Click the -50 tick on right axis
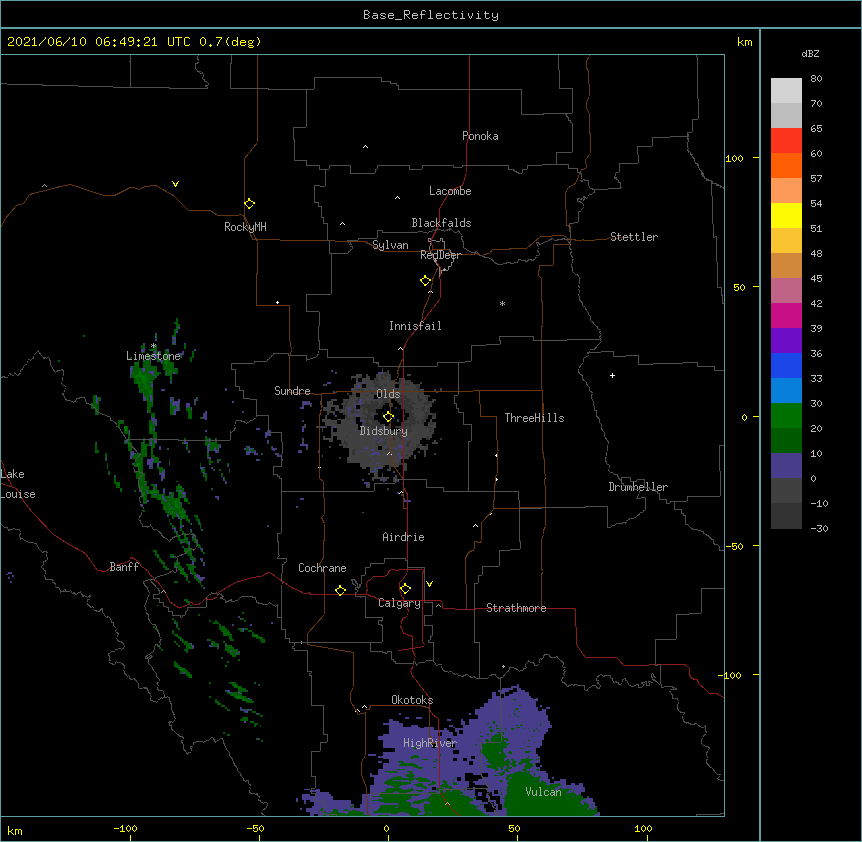This screenshot has width=862, height=842. (734, 546)
